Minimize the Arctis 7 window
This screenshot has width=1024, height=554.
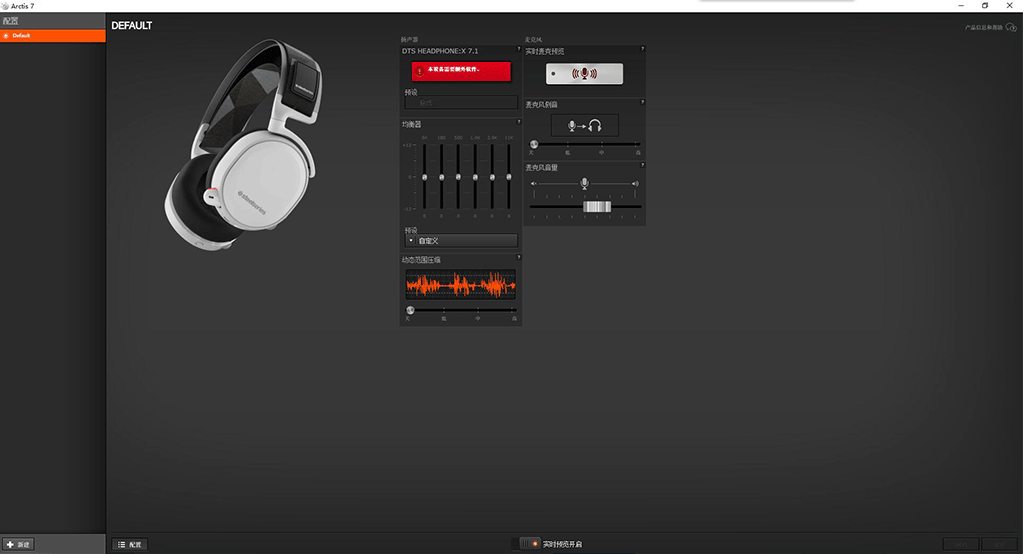(x=961, y=6)
